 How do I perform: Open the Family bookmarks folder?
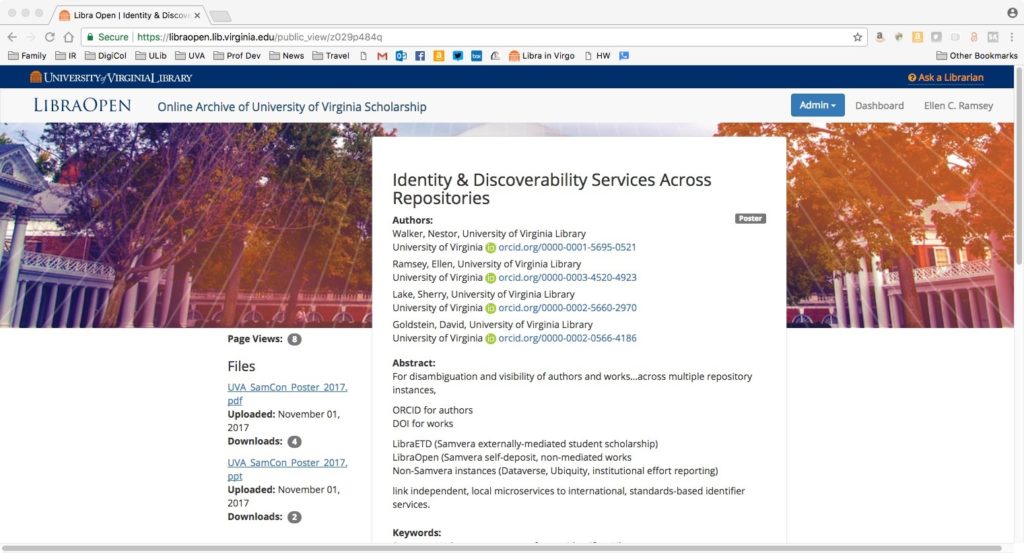pyautogui.click(x=27, y=56)
